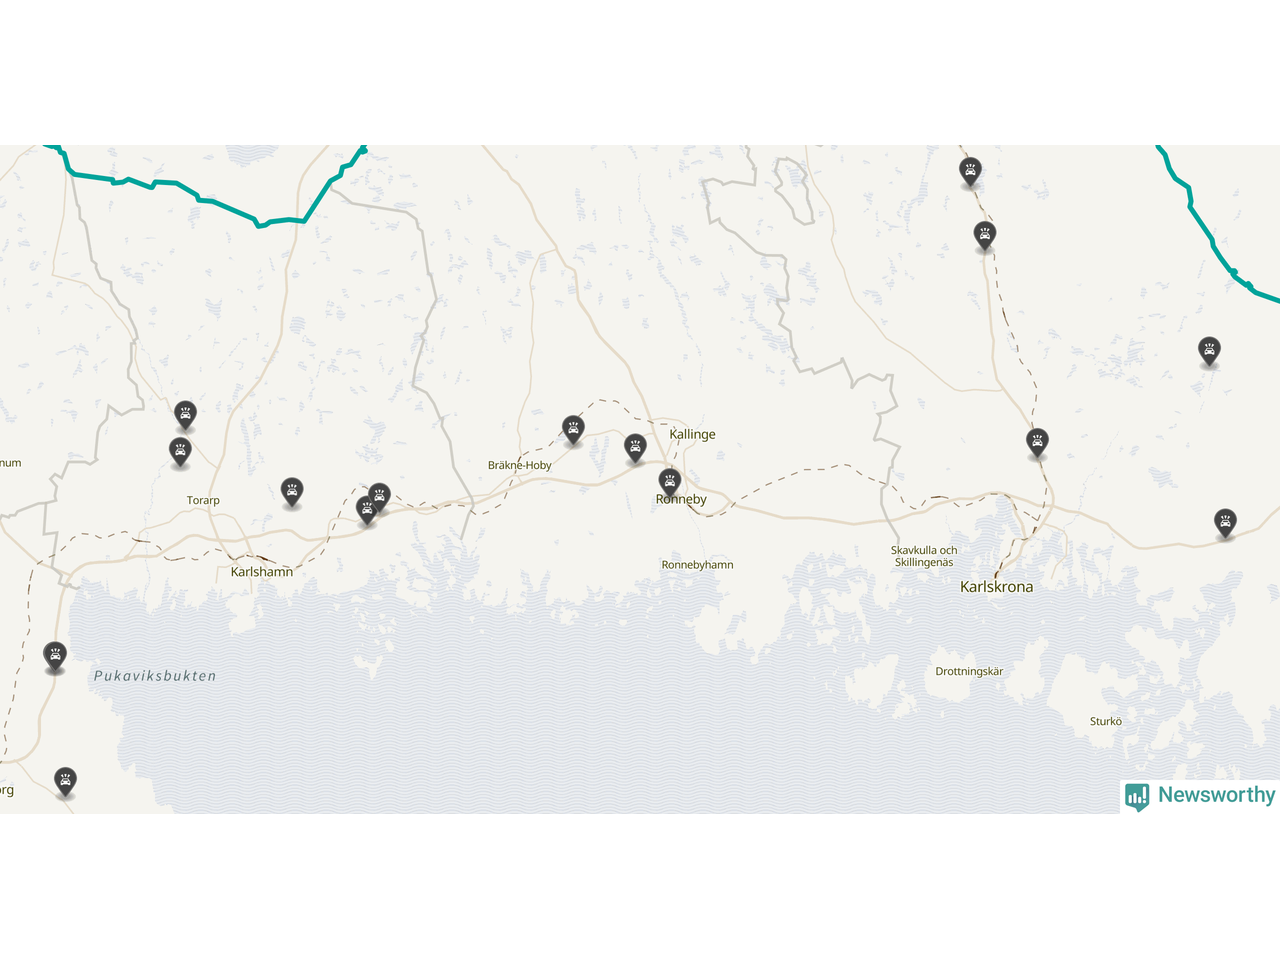Select the isolated marker in the far northeast

[x=1209, y=350]
